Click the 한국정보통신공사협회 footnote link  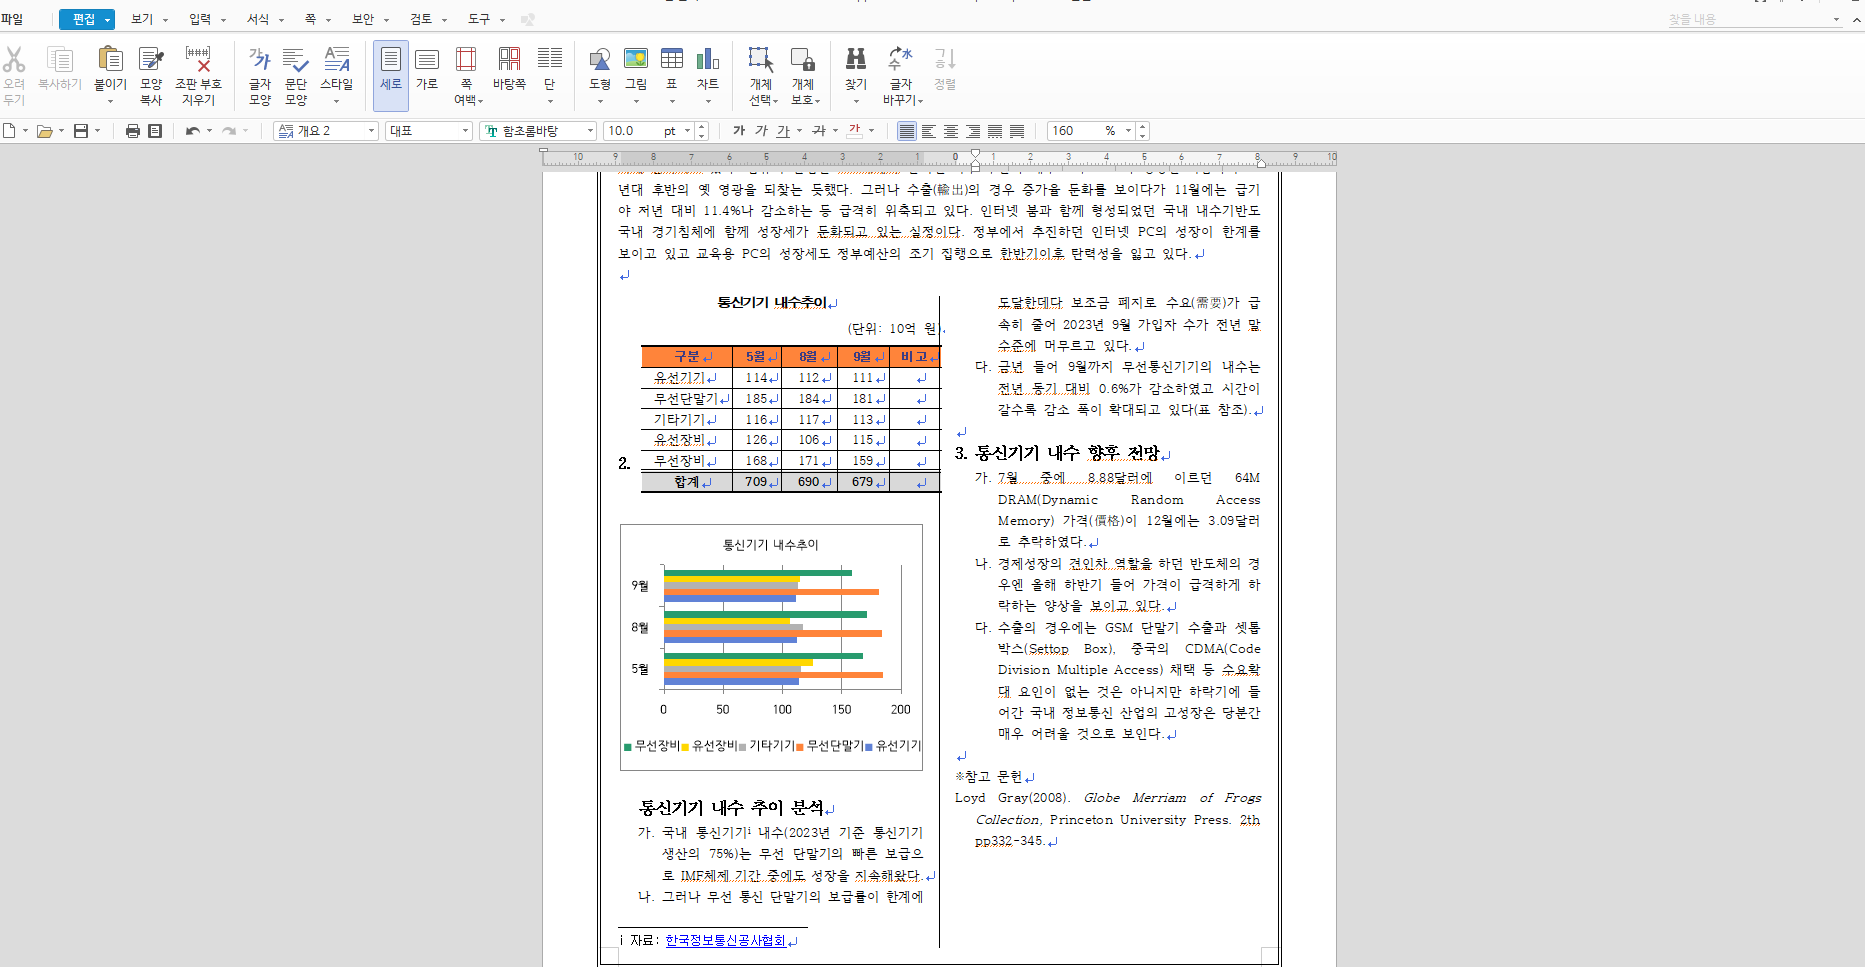pyautogui.click(x=725, y=940)
